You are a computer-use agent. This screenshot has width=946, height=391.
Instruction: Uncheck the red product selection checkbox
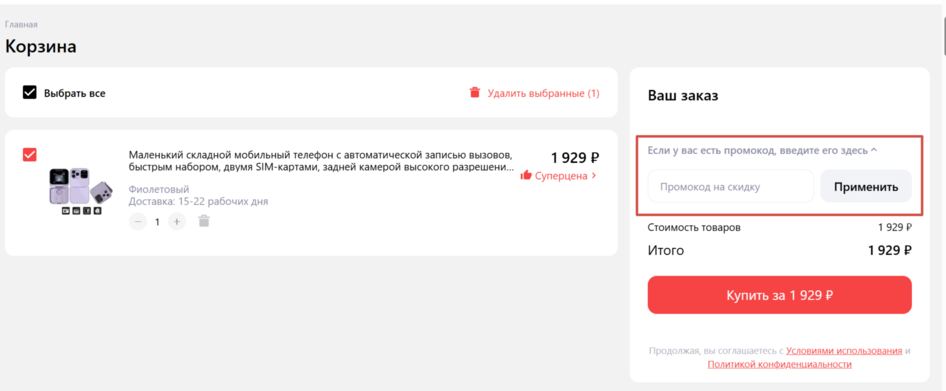[30, 154]
